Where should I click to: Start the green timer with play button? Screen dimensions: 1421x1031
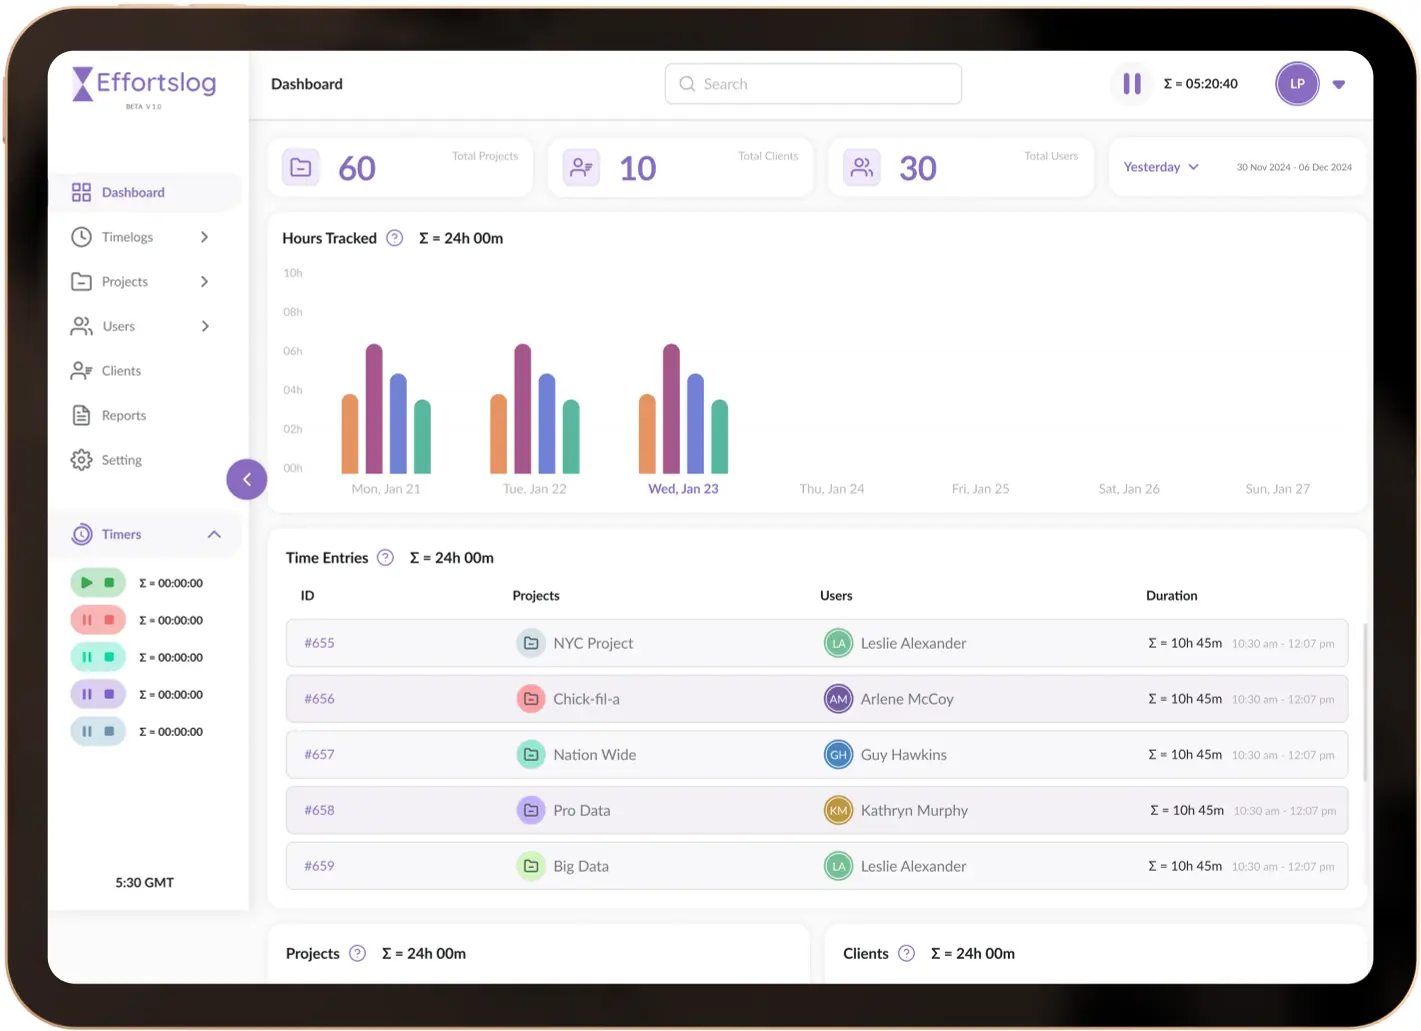87,583
